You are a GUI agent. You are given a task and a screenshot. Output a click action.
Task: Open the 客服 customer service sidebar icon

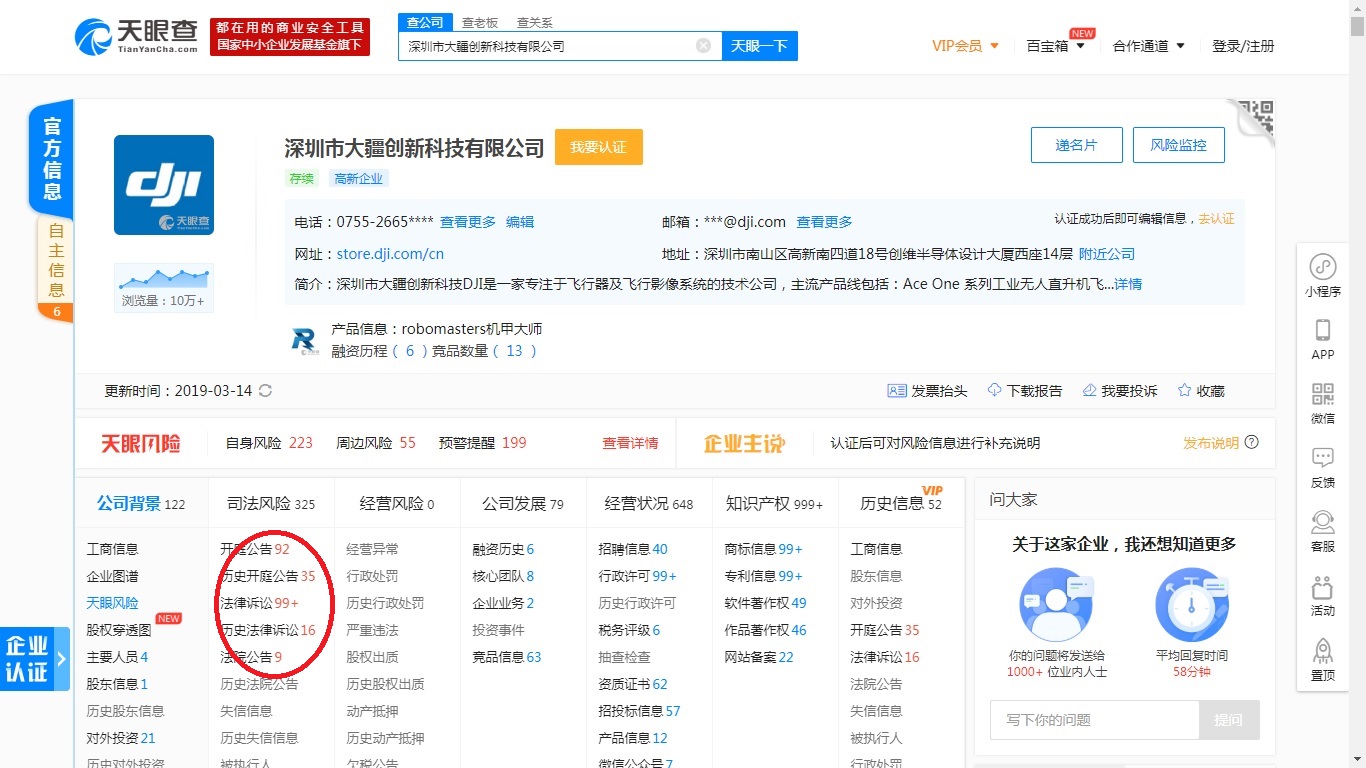pos(1323,531)
